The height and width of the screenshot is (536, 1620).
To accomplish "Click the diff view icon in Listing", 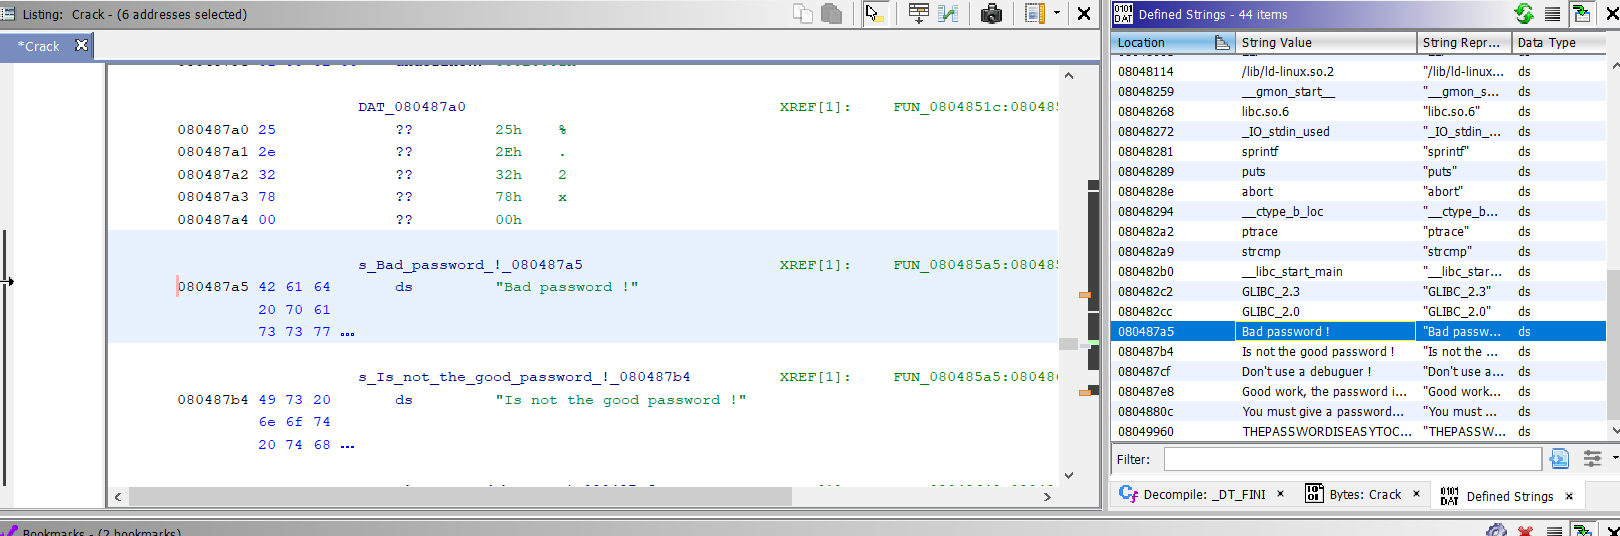I will coord(948,14).
